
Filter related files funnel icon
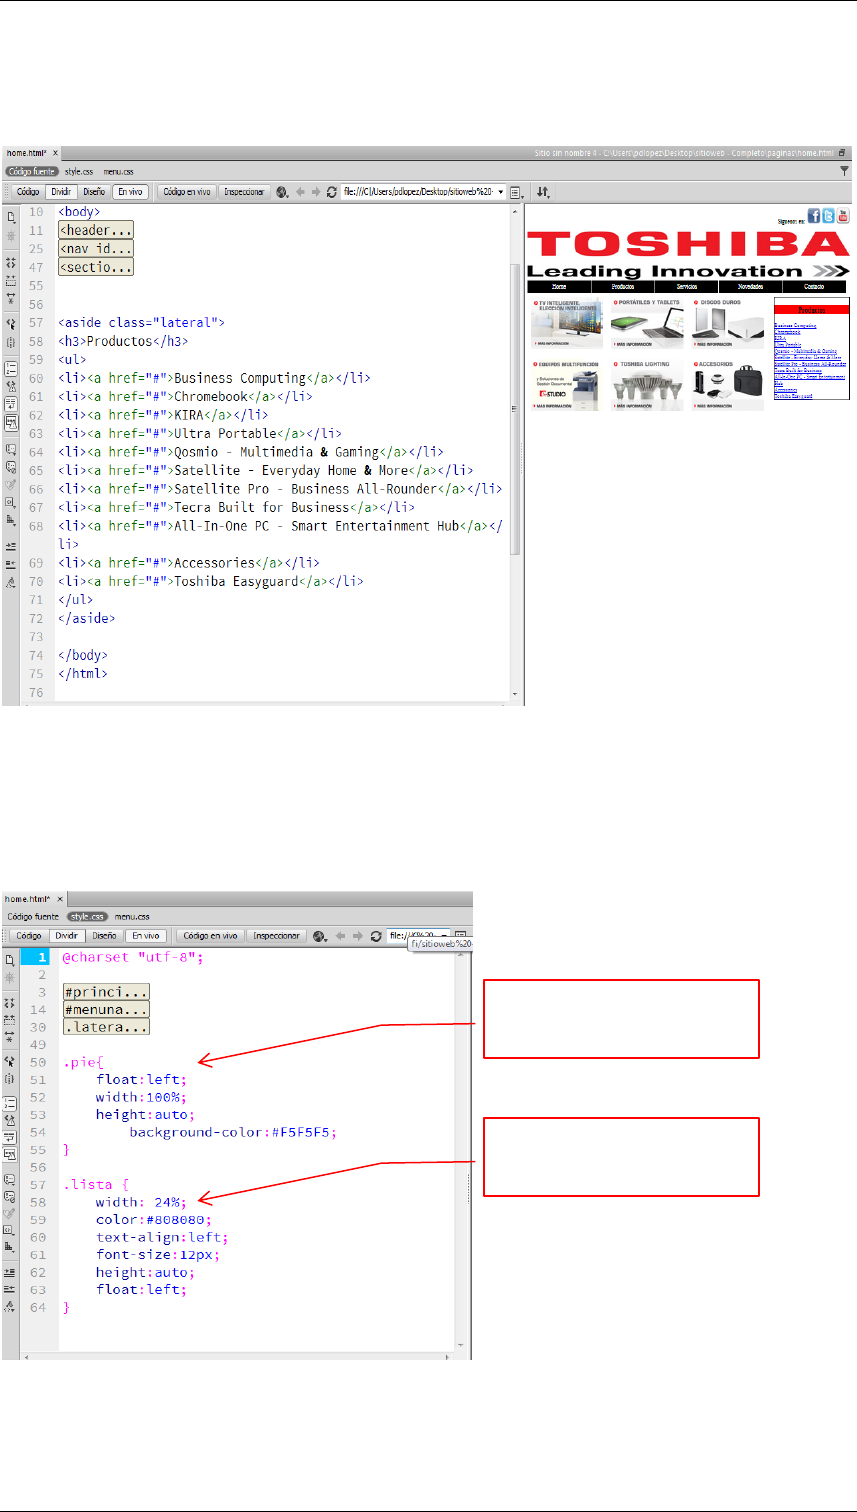coord(844,171)
